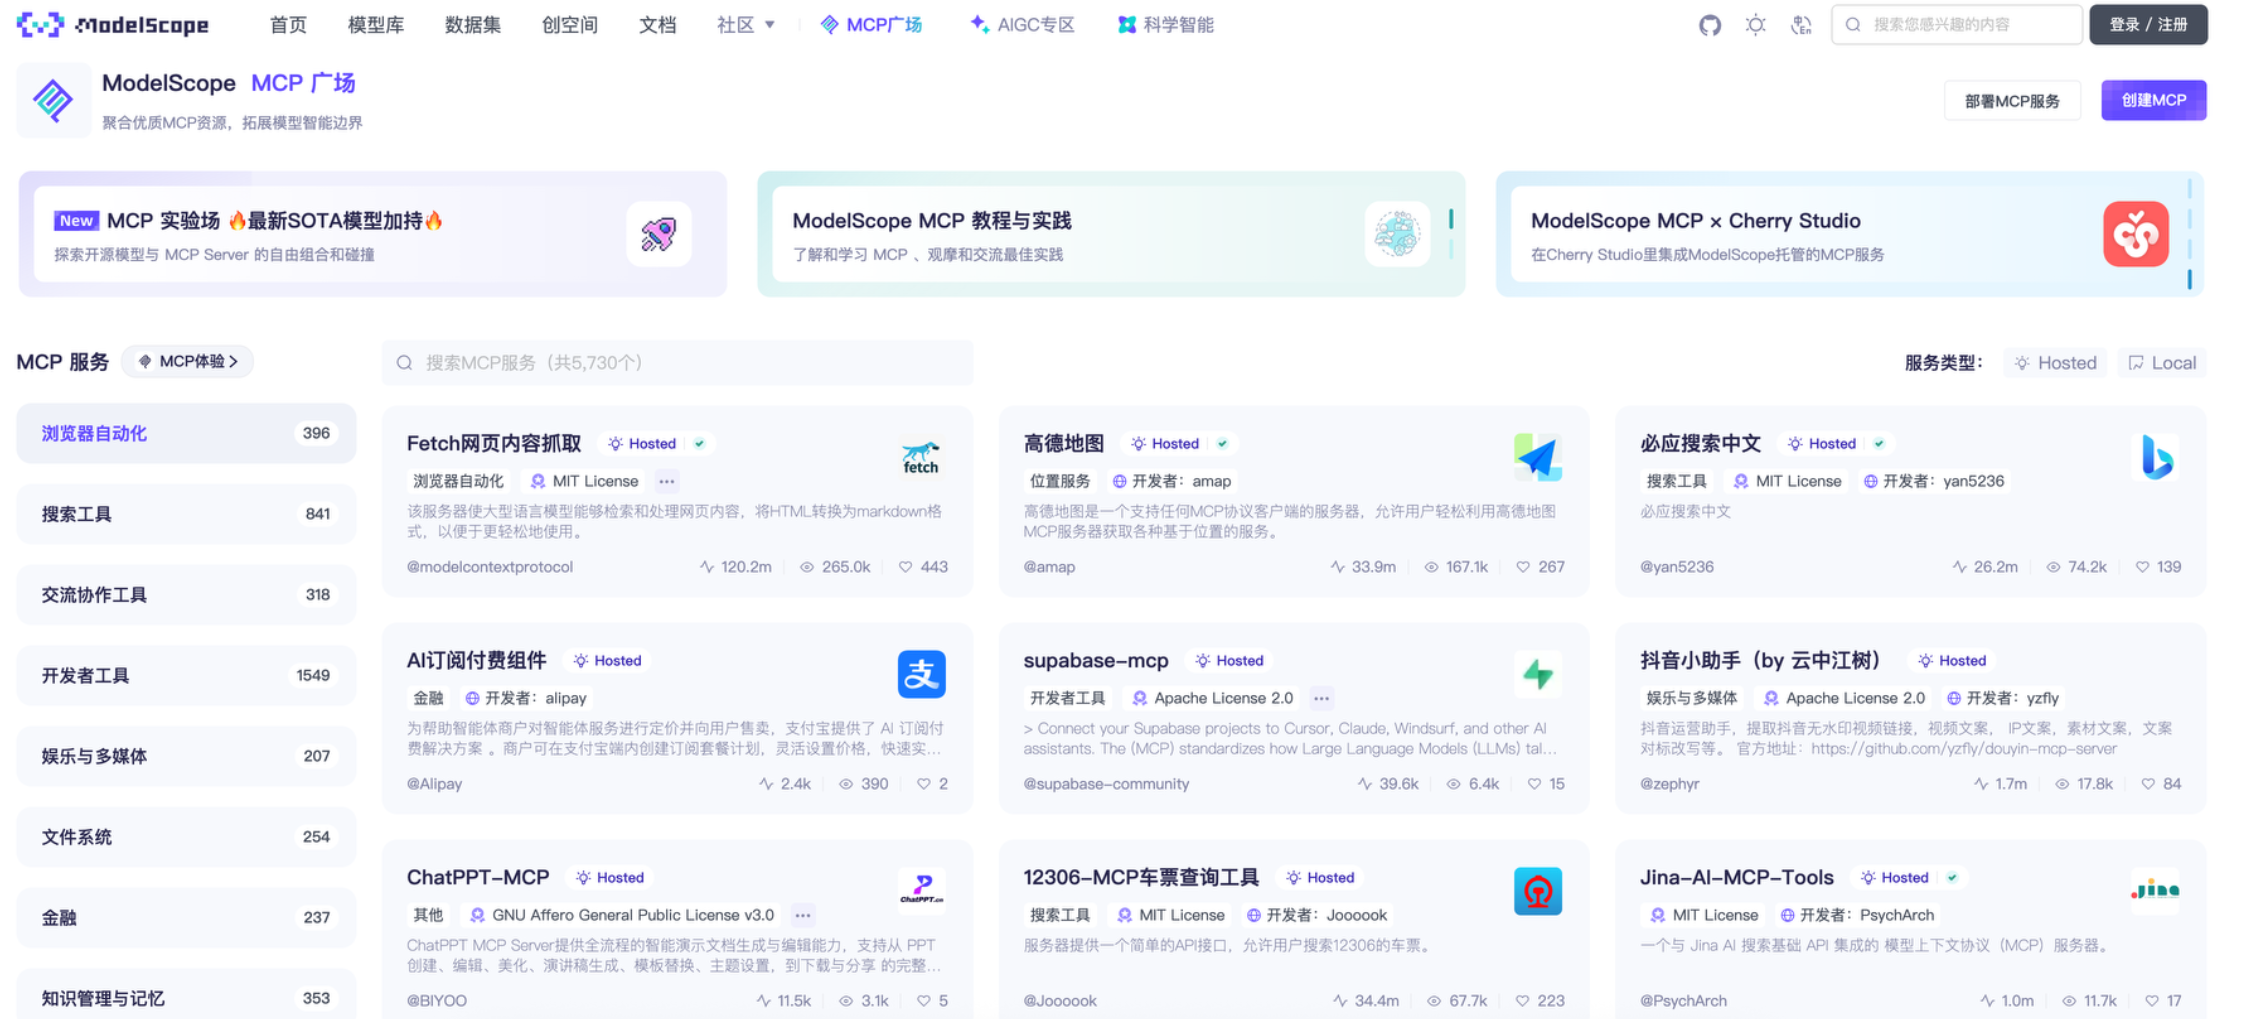Click the 登录 / 注册 button
Image resolution: width=2259 pixels, height=1019 pixels.
pos(2149,25)
